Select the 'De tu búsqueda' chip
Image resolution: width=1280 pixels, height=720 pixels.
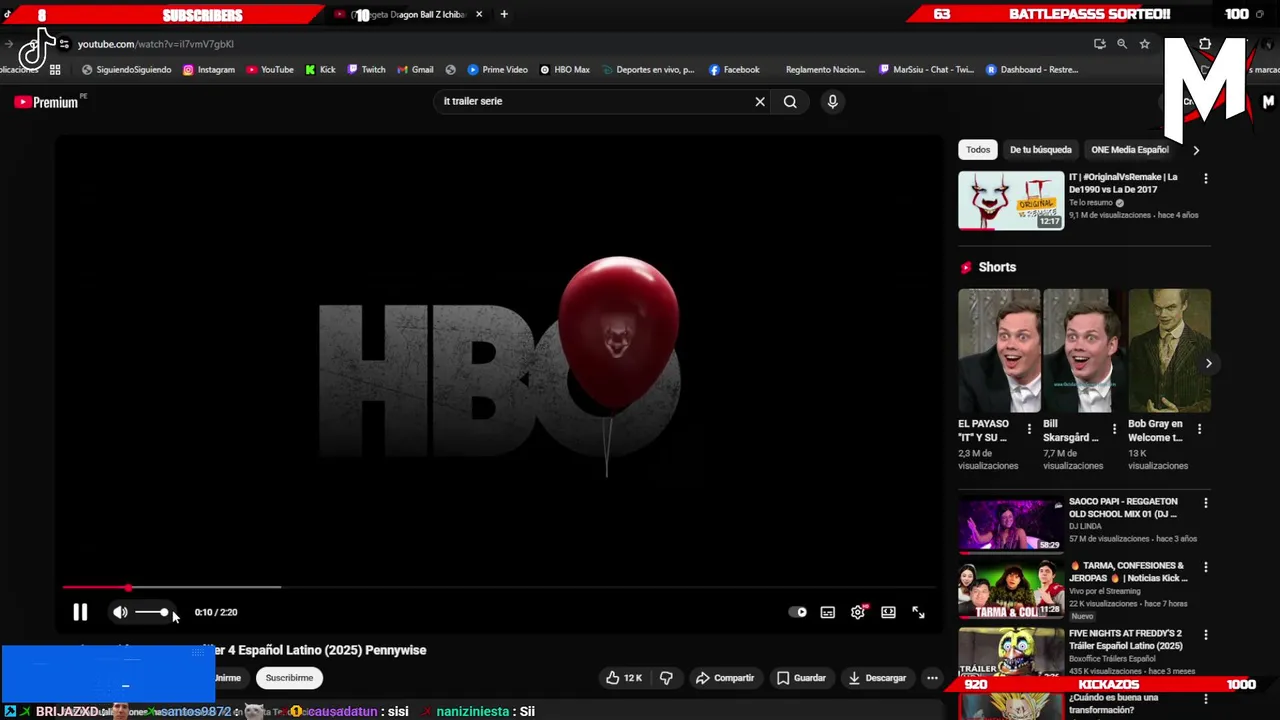point(1040,150)
